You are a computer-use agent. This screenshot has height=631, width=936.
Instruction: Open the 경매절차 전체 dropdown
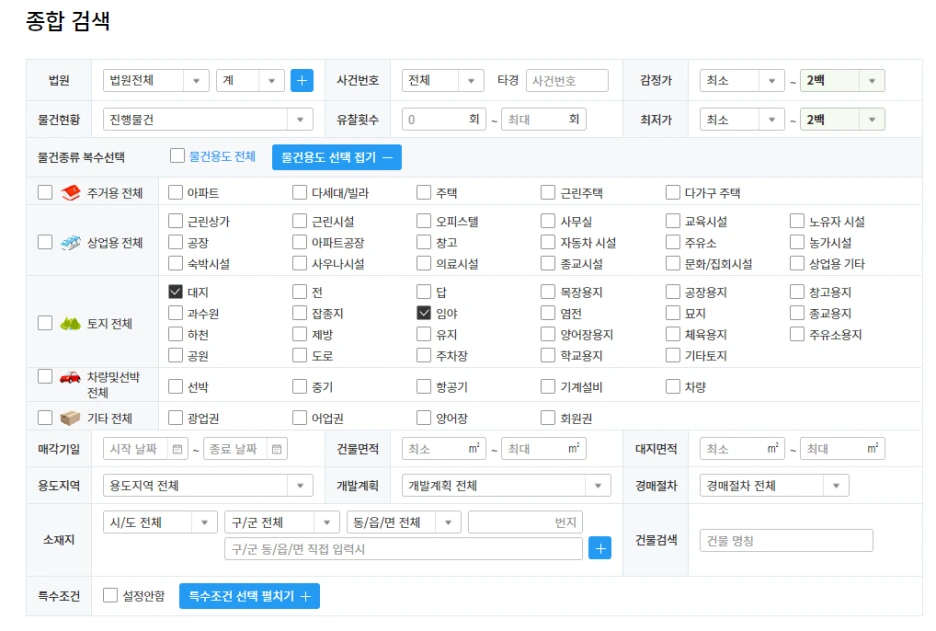pyautogui.click(x=777, y=486)
